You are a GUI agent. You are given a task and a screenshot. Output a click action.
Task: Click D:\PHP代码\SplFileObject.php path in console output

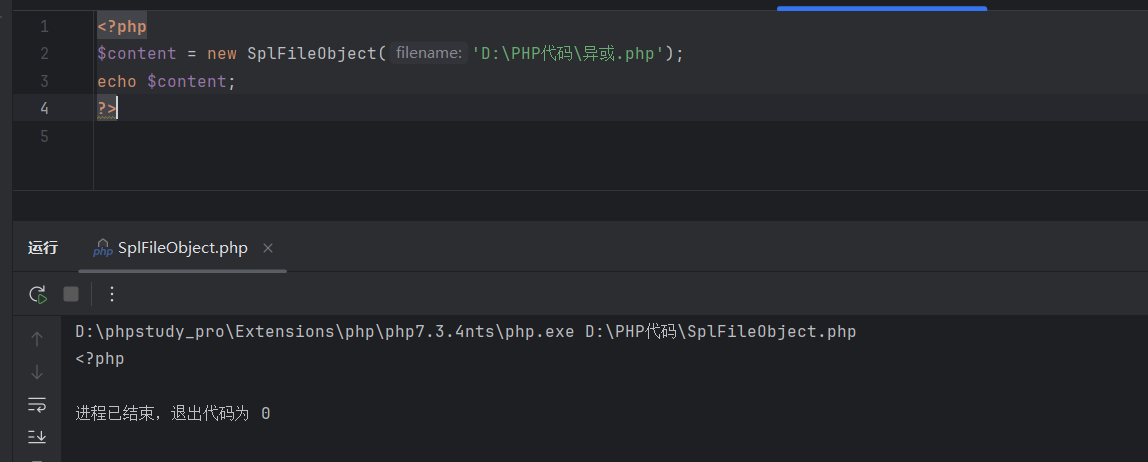720,331
